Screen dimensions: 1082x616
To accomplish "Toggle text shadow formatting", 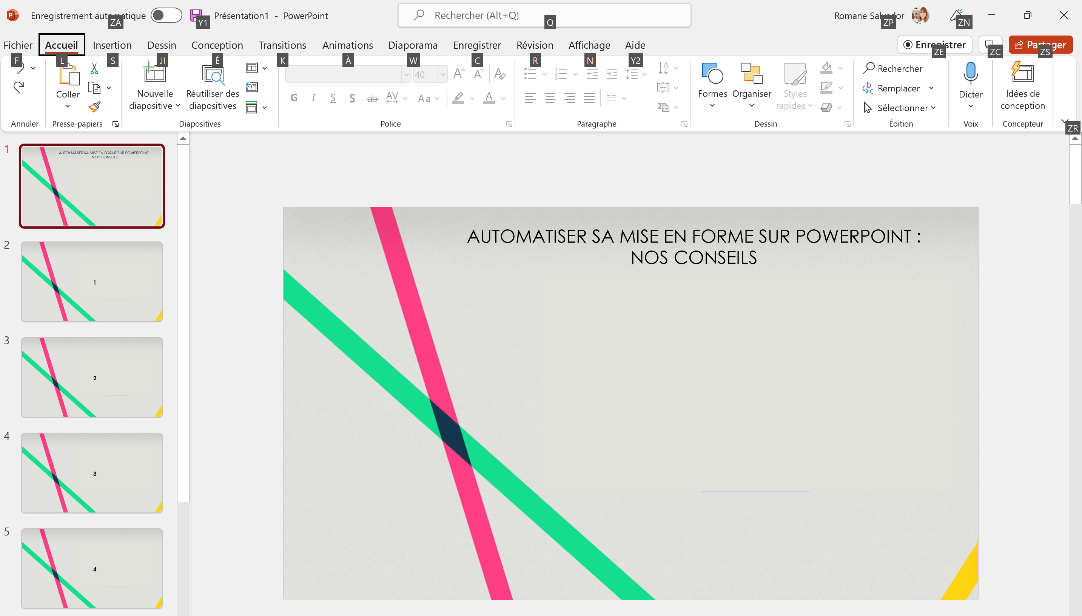I will click(352, 98).
